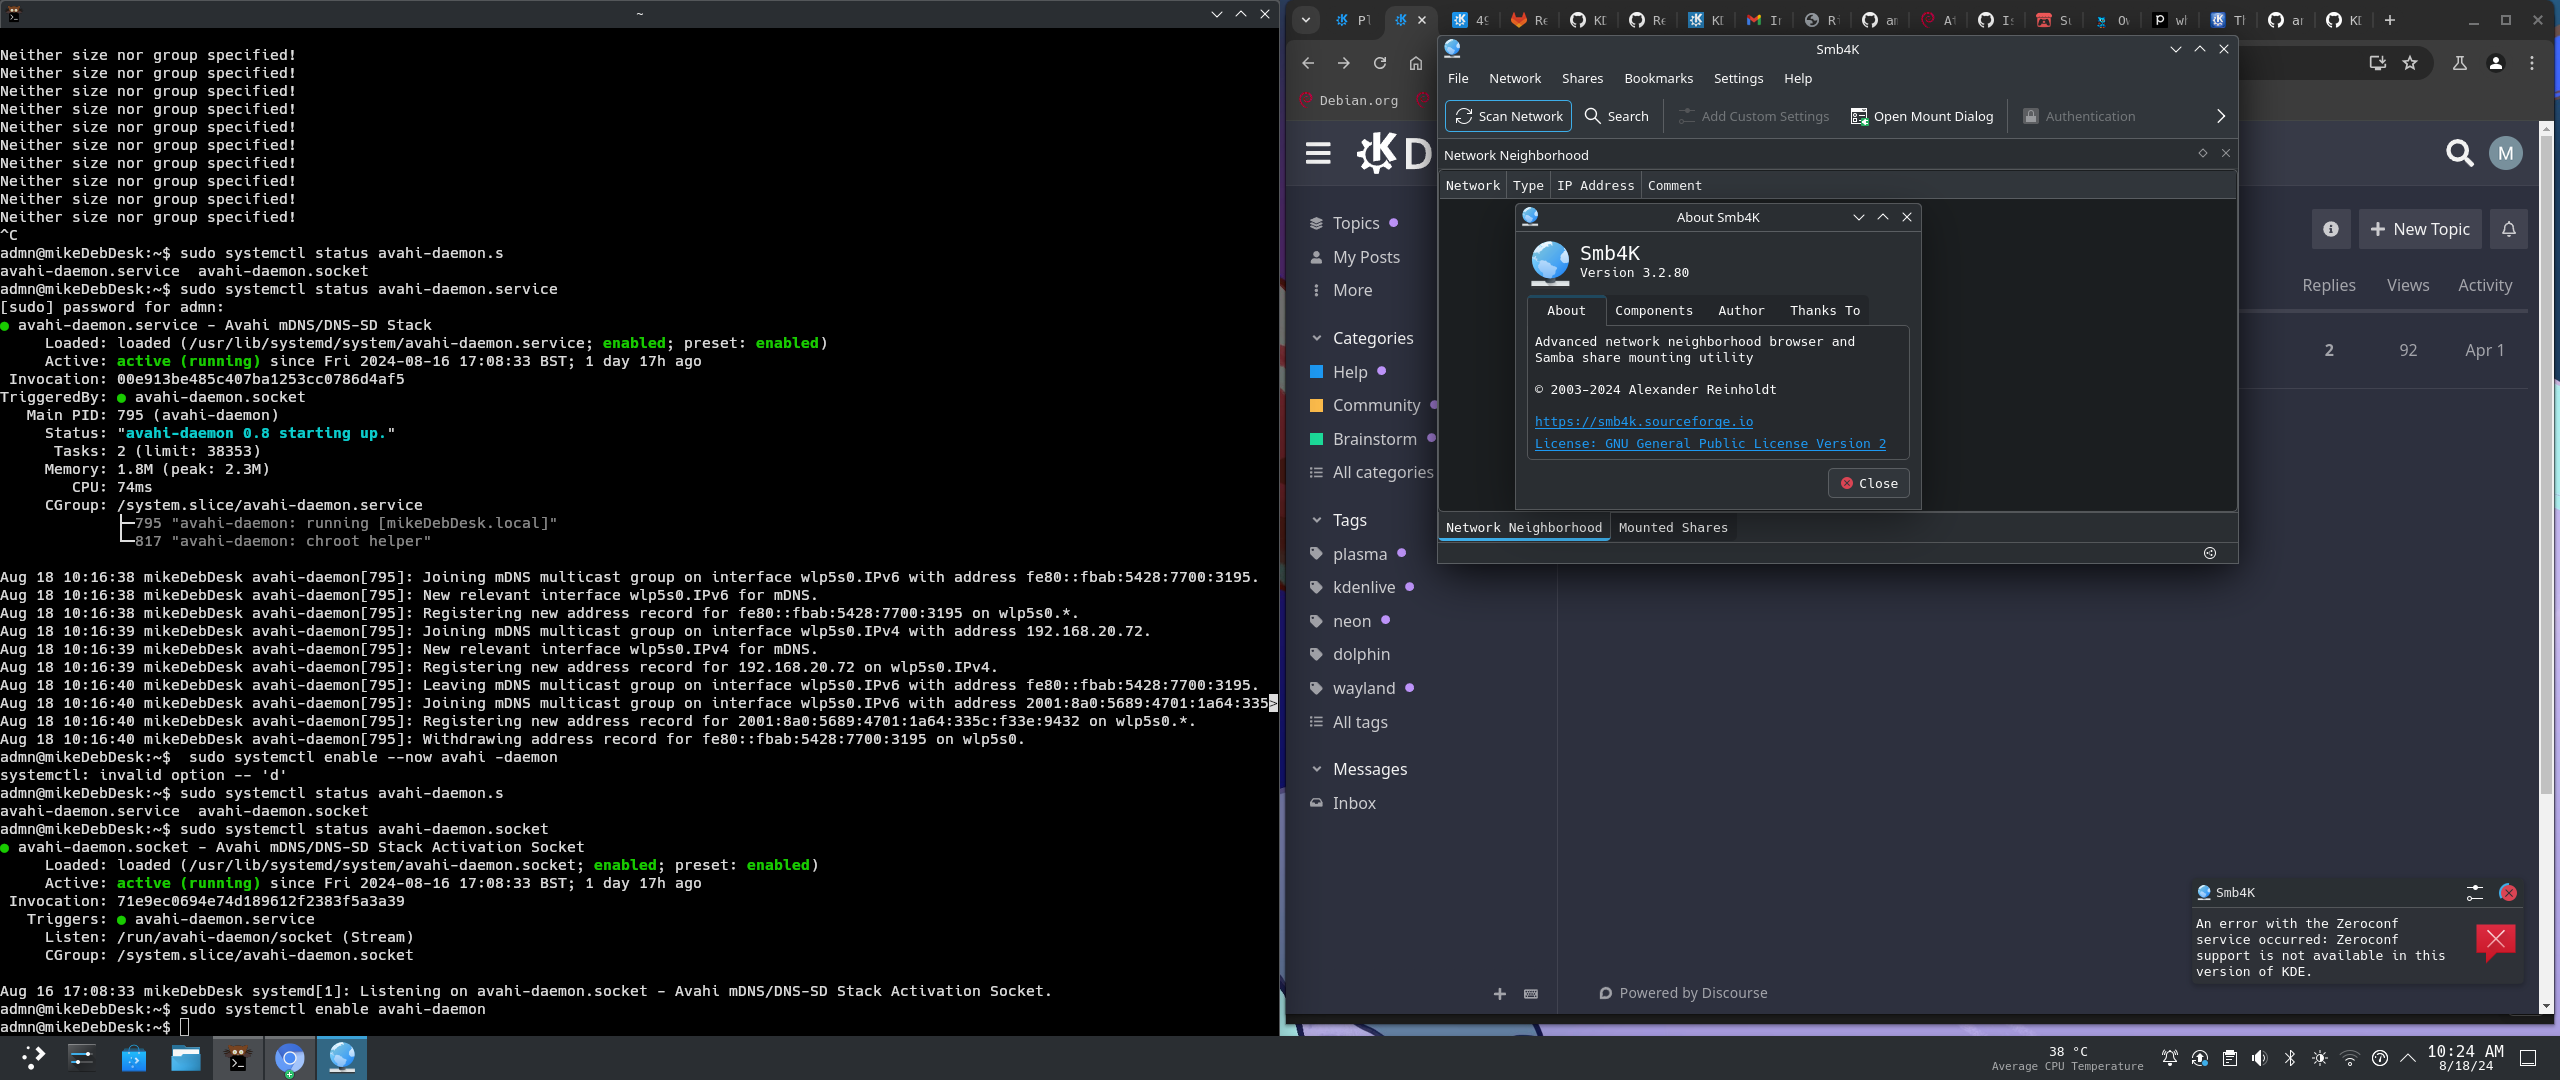Switch to Thanks To tab in About dialog
This screenshot has width=2560, height=1080.
pos(1824,311)
